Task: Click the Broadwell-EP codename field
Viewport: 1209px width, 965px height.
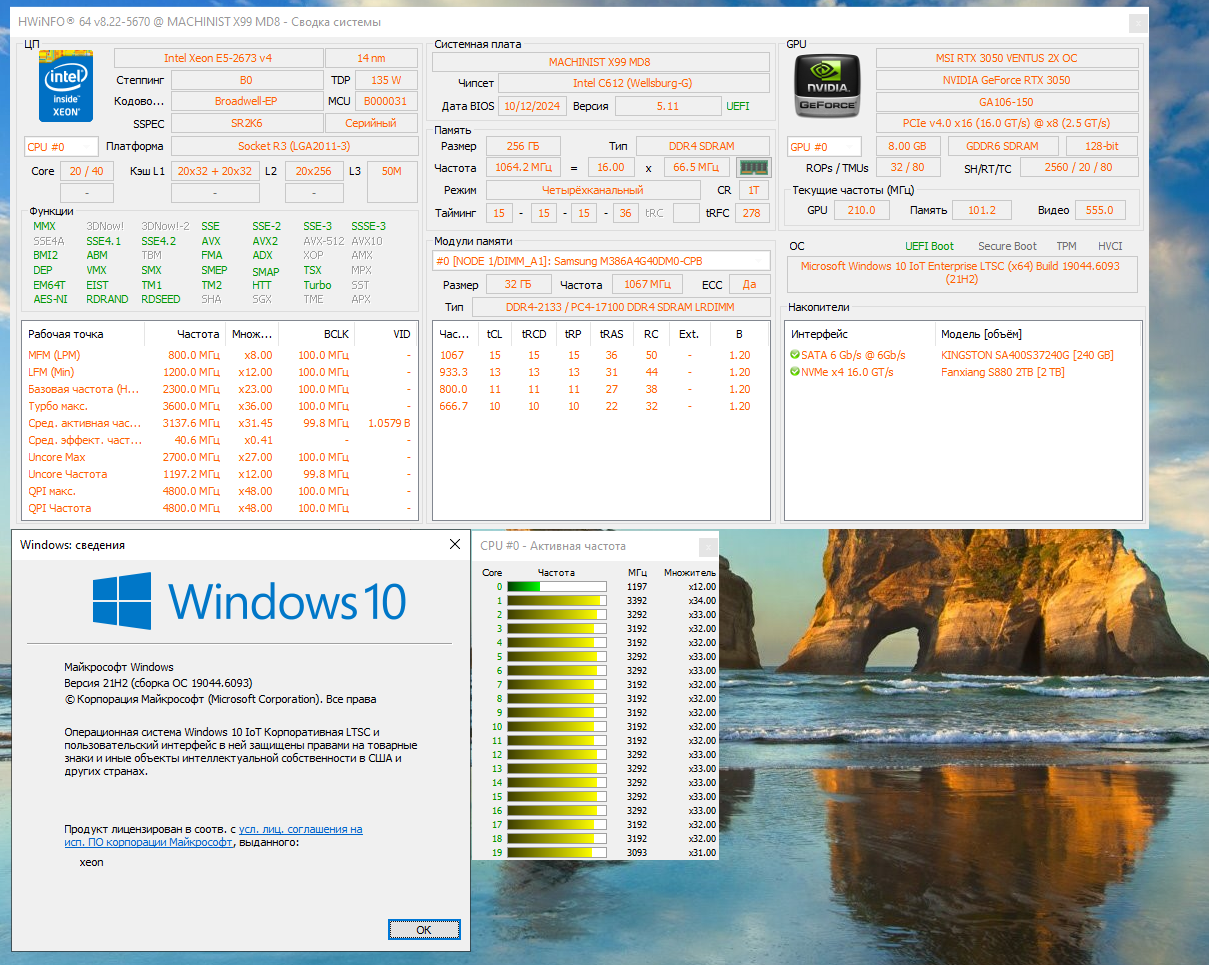Action: [246, 101]
